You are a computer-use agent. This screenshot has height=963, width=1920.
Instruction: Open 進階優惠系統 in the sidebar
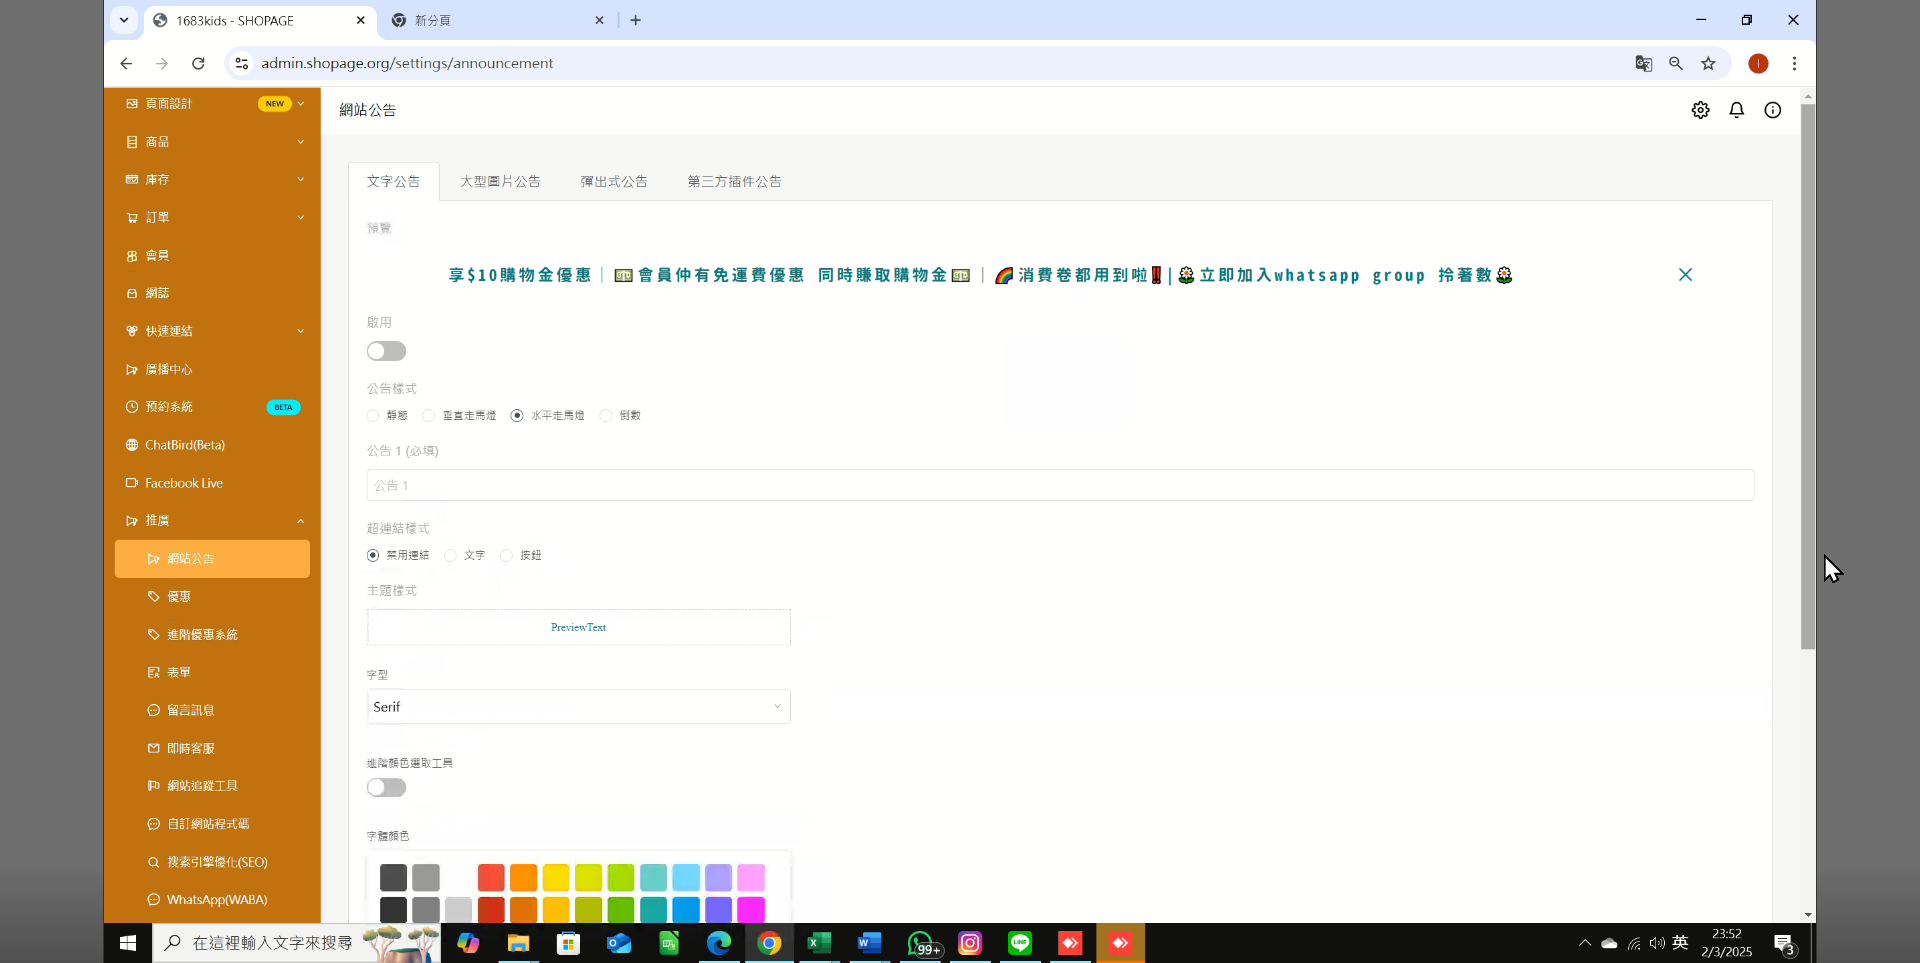tap(212, 634)
